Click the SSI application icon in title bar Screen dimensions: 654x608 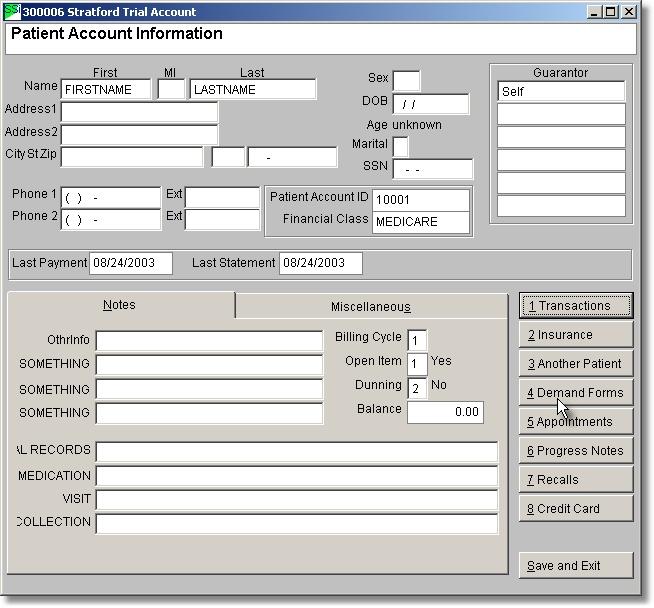coord(12,12)
